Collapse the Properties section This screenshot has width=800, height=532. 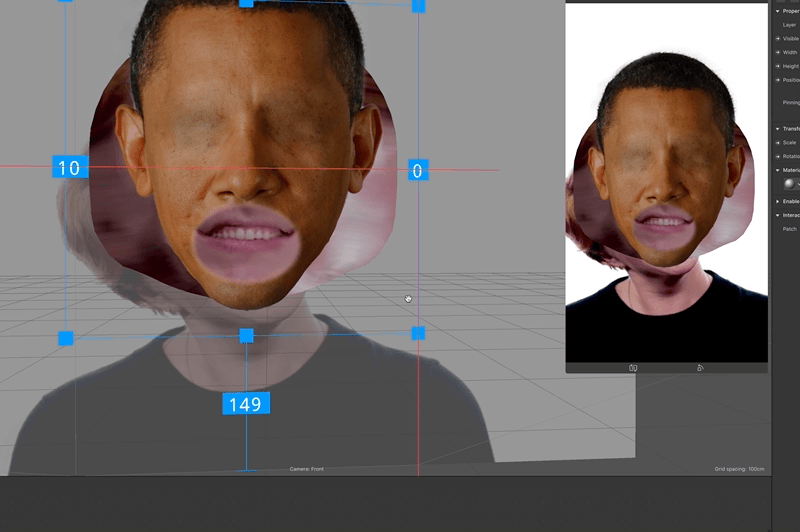pyautogui.click(x=778, y=11)
